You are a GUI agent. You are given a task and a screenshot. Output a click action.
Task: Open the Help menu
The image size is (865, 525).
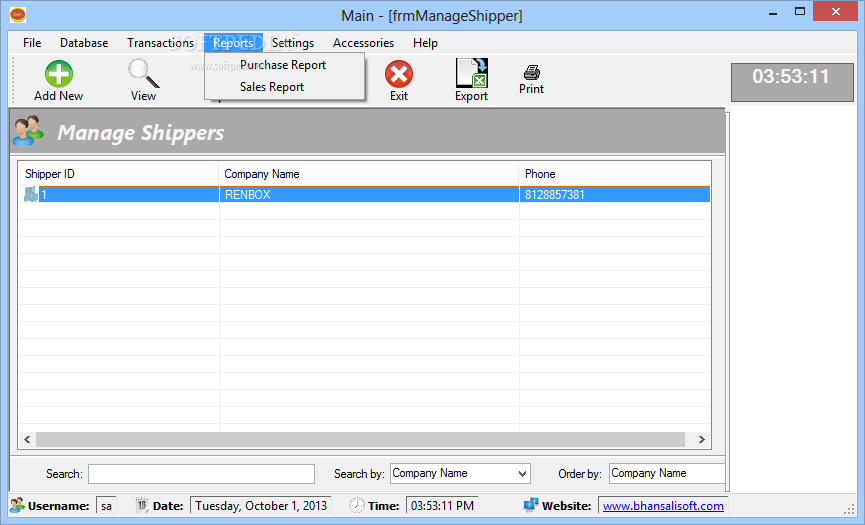point(425,43)
